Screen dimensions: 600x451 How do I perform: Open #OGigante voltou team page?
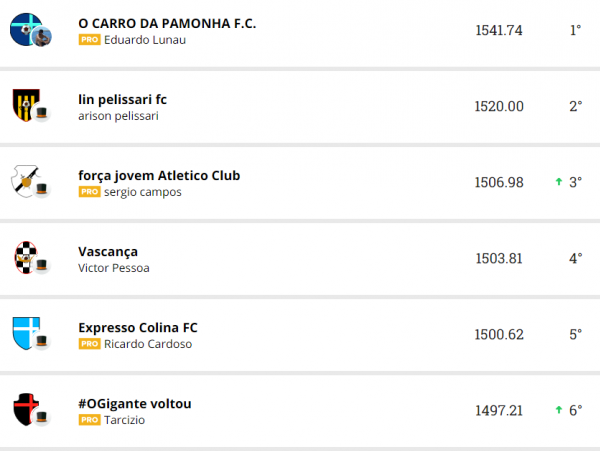point(134,403)
